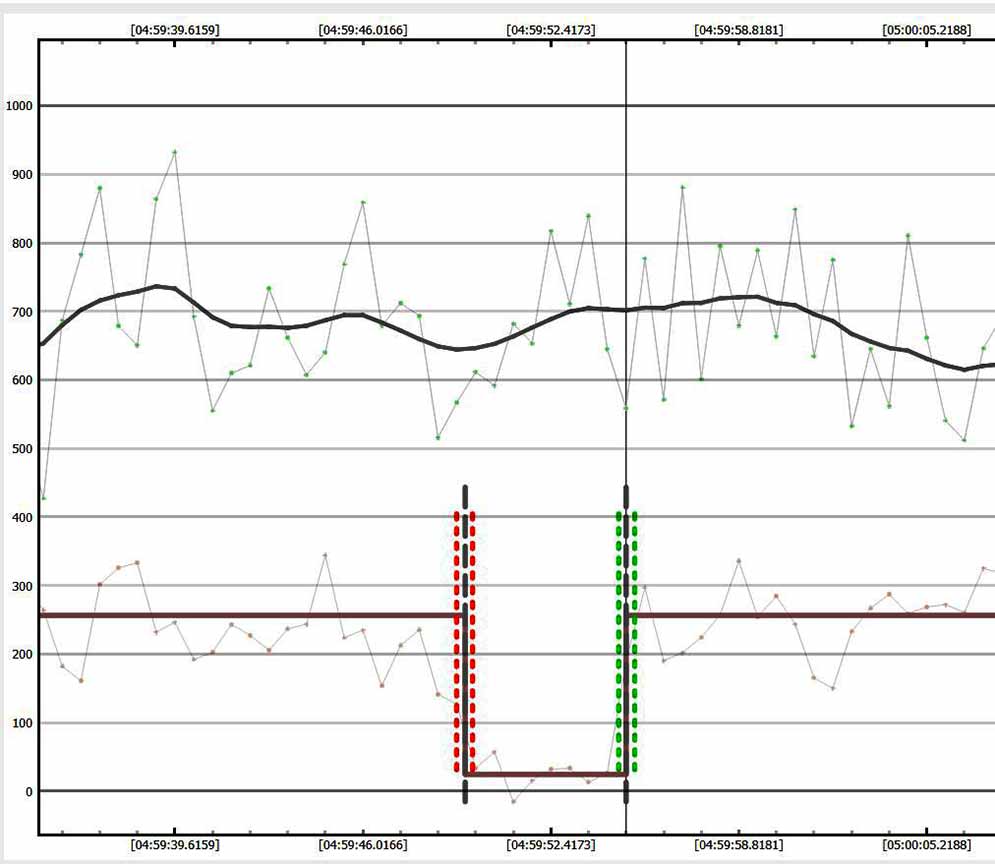Click the 800 y-axis label

click(x=22, y=244)
